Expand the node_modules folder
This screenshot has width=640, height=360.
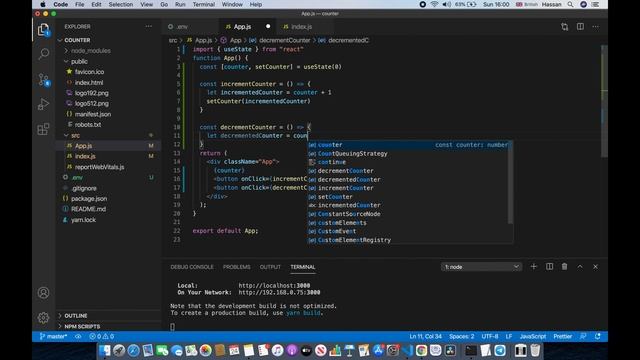click(x=91, y=51)
